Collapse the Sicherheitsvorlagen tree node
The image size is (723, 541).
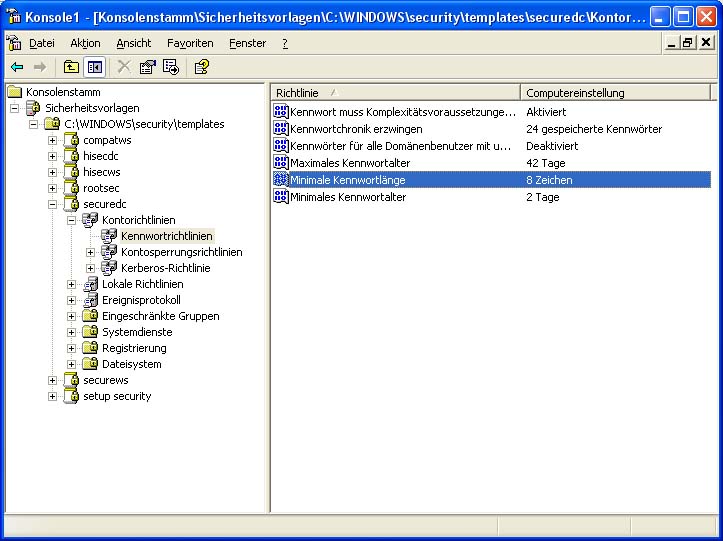pyautogui.click(x=14, y=108)
